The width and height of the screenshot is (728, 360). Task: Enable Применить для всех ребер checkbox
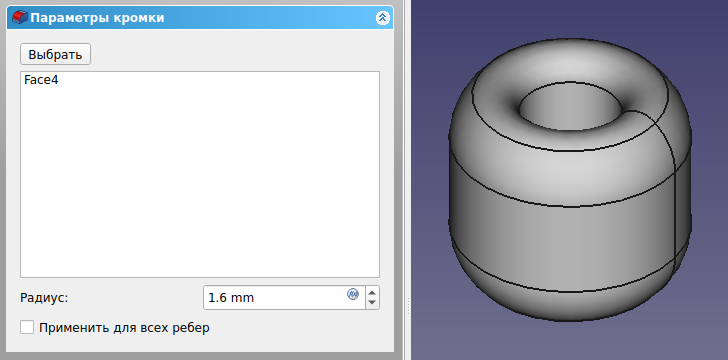27,327
